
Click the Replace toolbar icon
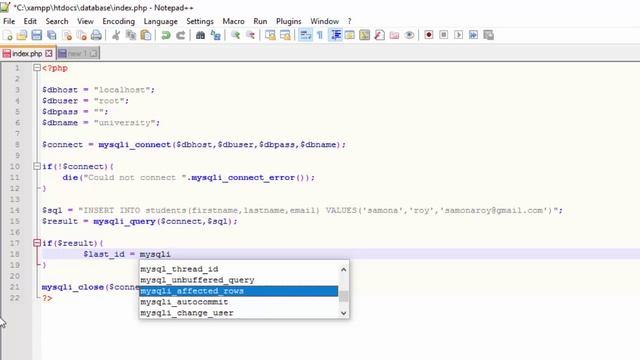pyautogui.click(x=215, y=35)
